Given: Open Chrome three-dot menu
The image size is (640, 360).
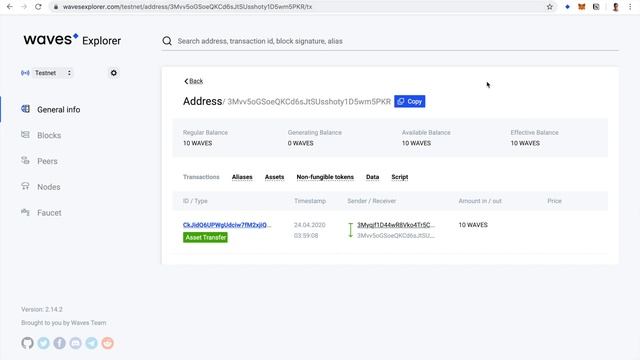Looking at the screenshot, I should (x=630, y=7).
